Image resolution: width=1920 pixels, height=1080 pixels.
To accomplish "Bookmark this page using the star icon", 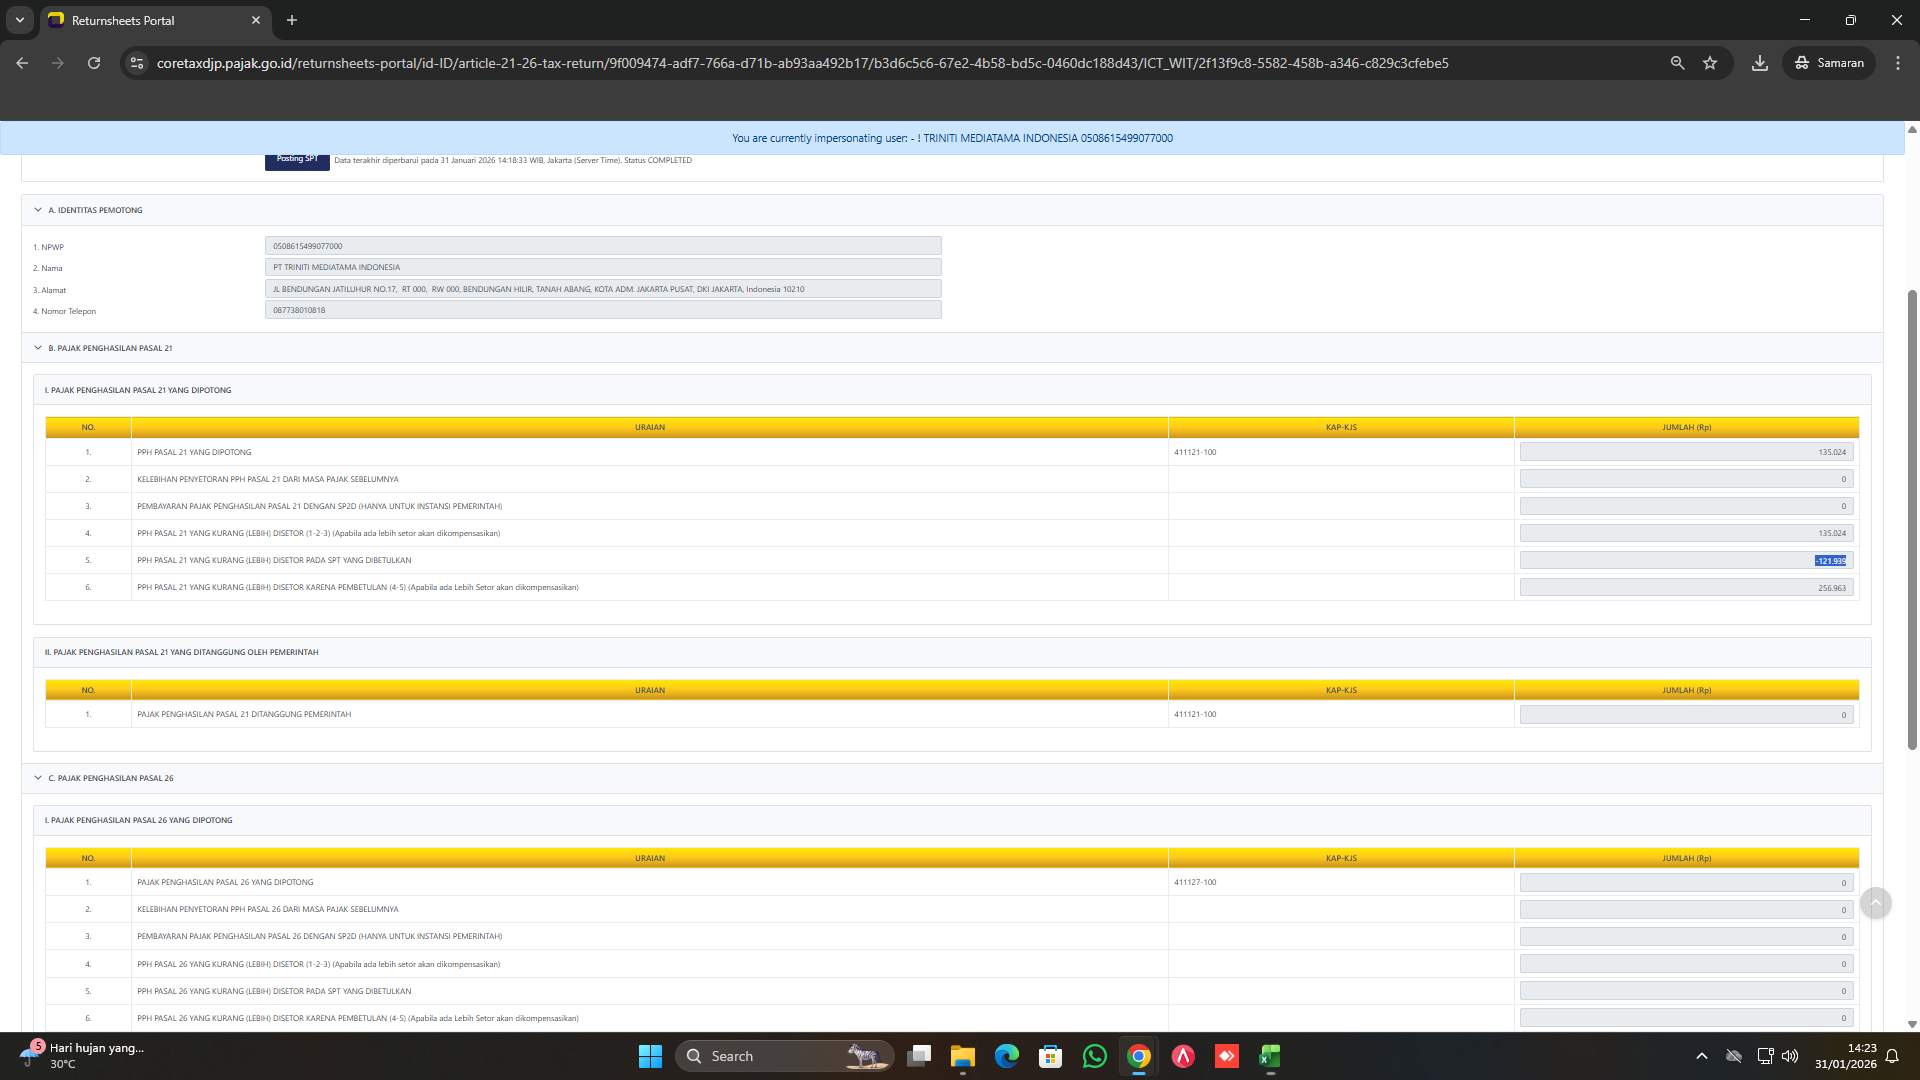I will (x=1710, y=62).
